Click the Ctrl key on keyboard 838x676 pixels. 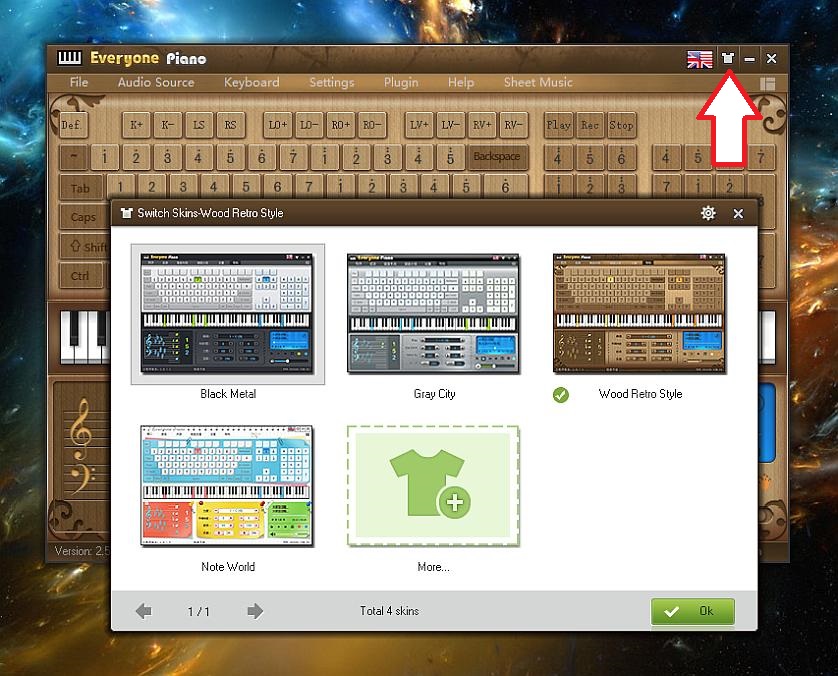(x=80, y=276)
